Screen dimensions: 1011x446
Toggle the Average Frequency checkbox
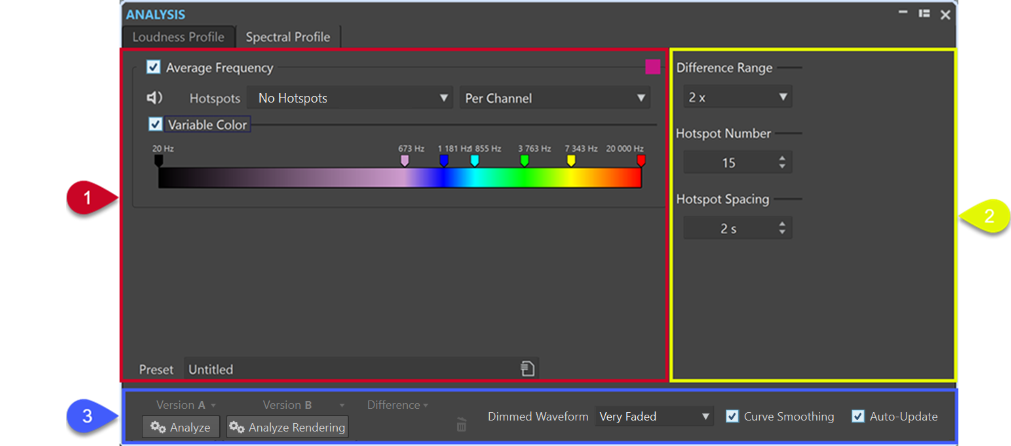154,68
